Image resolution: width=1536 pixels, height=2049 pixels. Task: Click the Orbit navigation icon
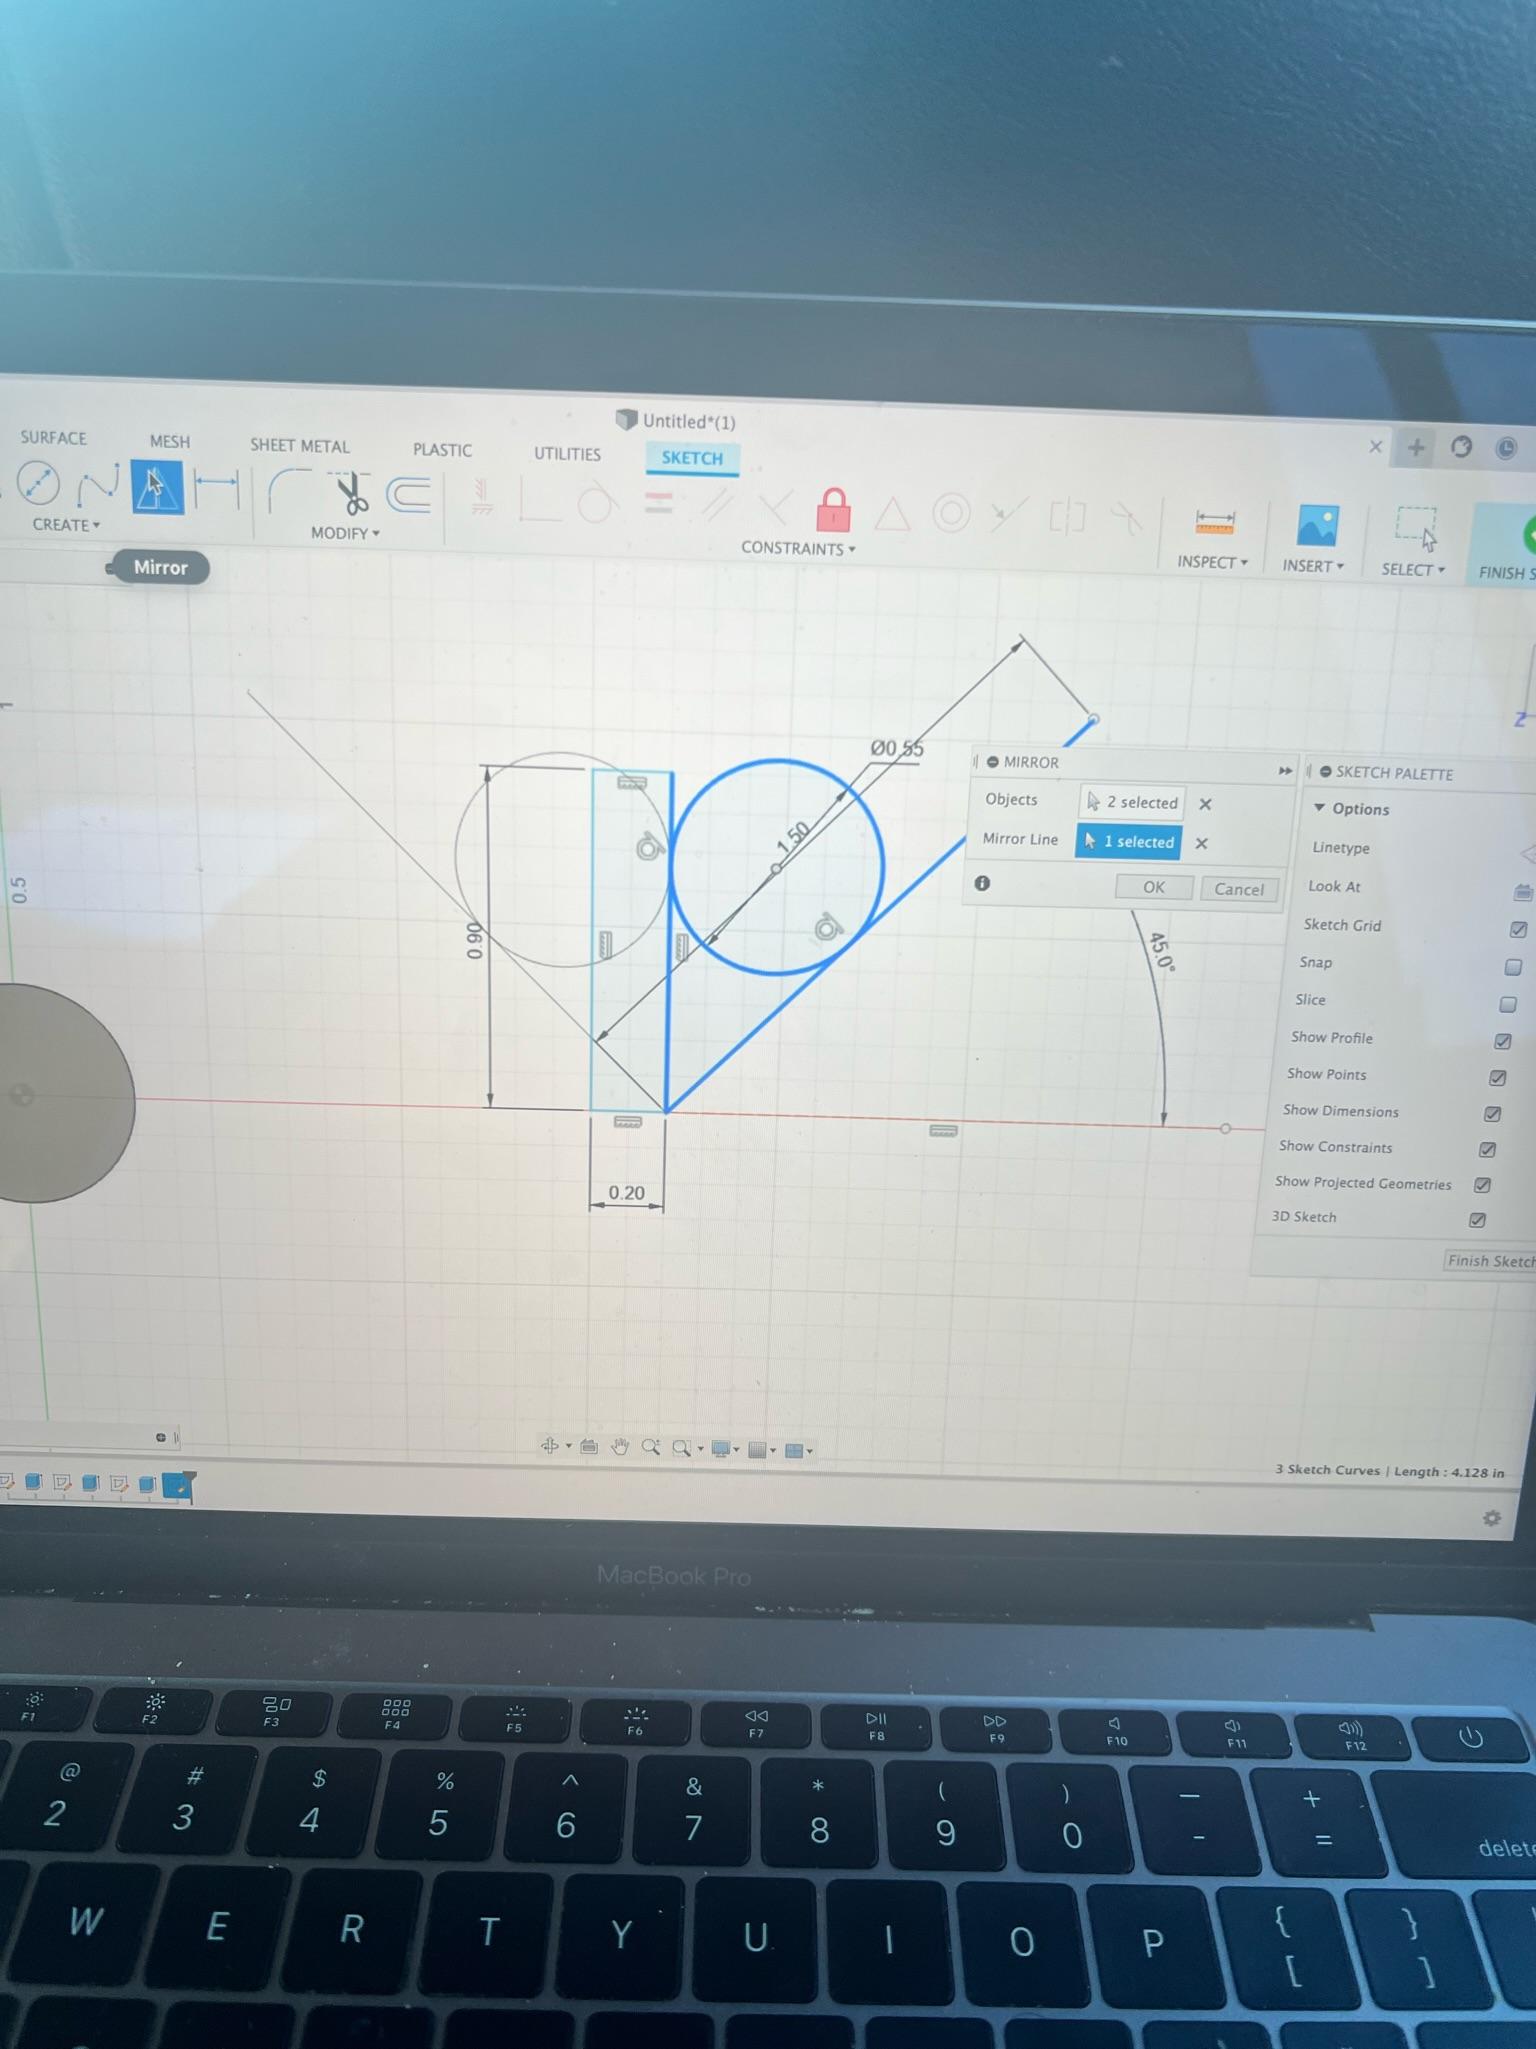click(550, 1445)
